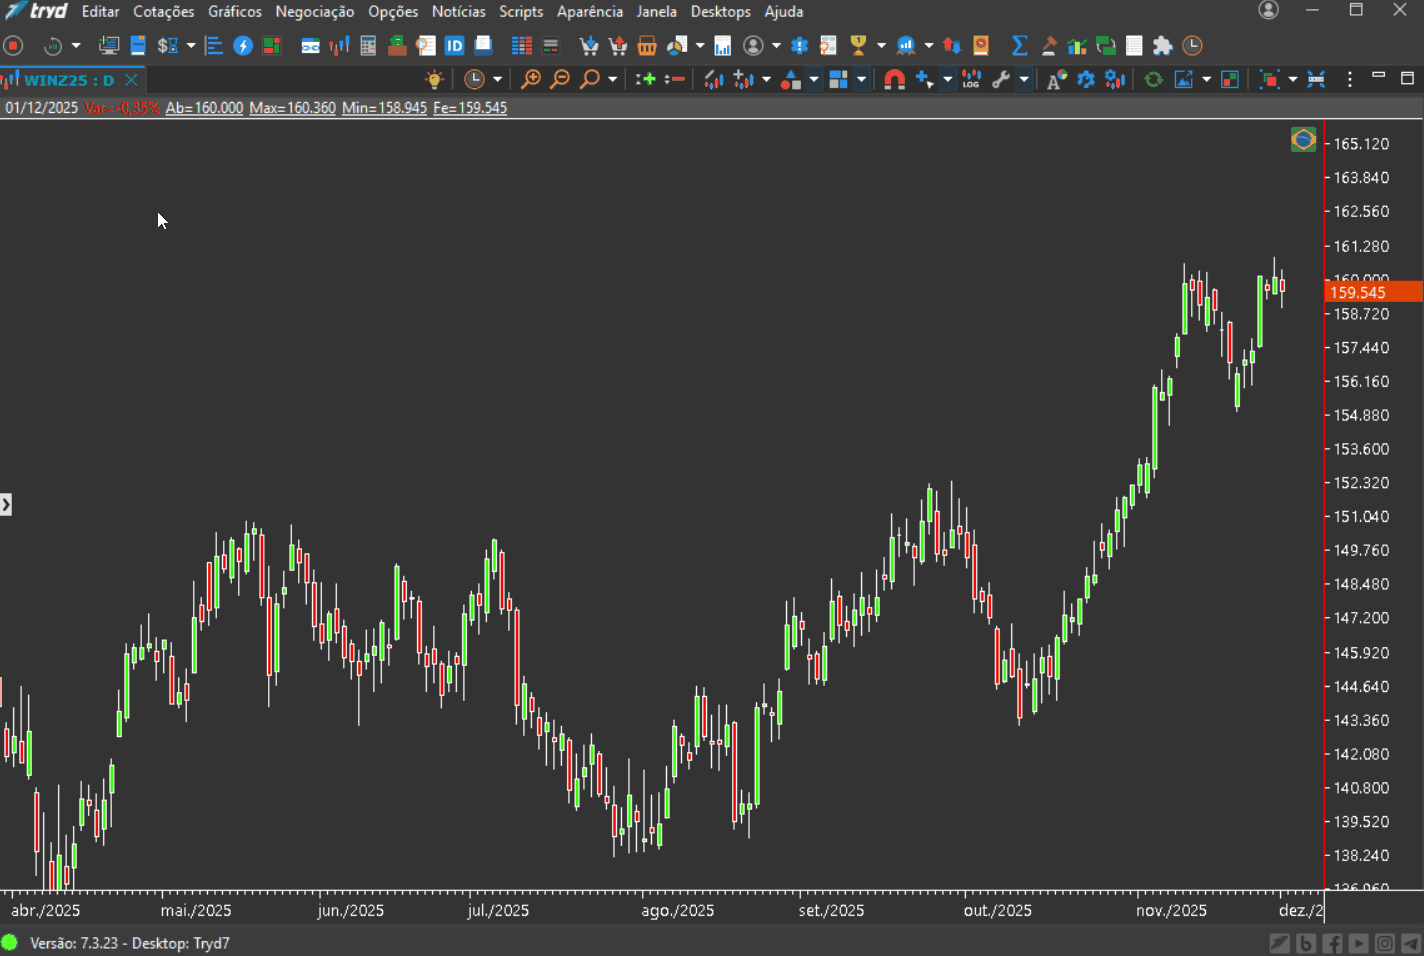Screen dimensions: 1424x956
Task: Open the text color A icon
Action: tap(1057, 79)
